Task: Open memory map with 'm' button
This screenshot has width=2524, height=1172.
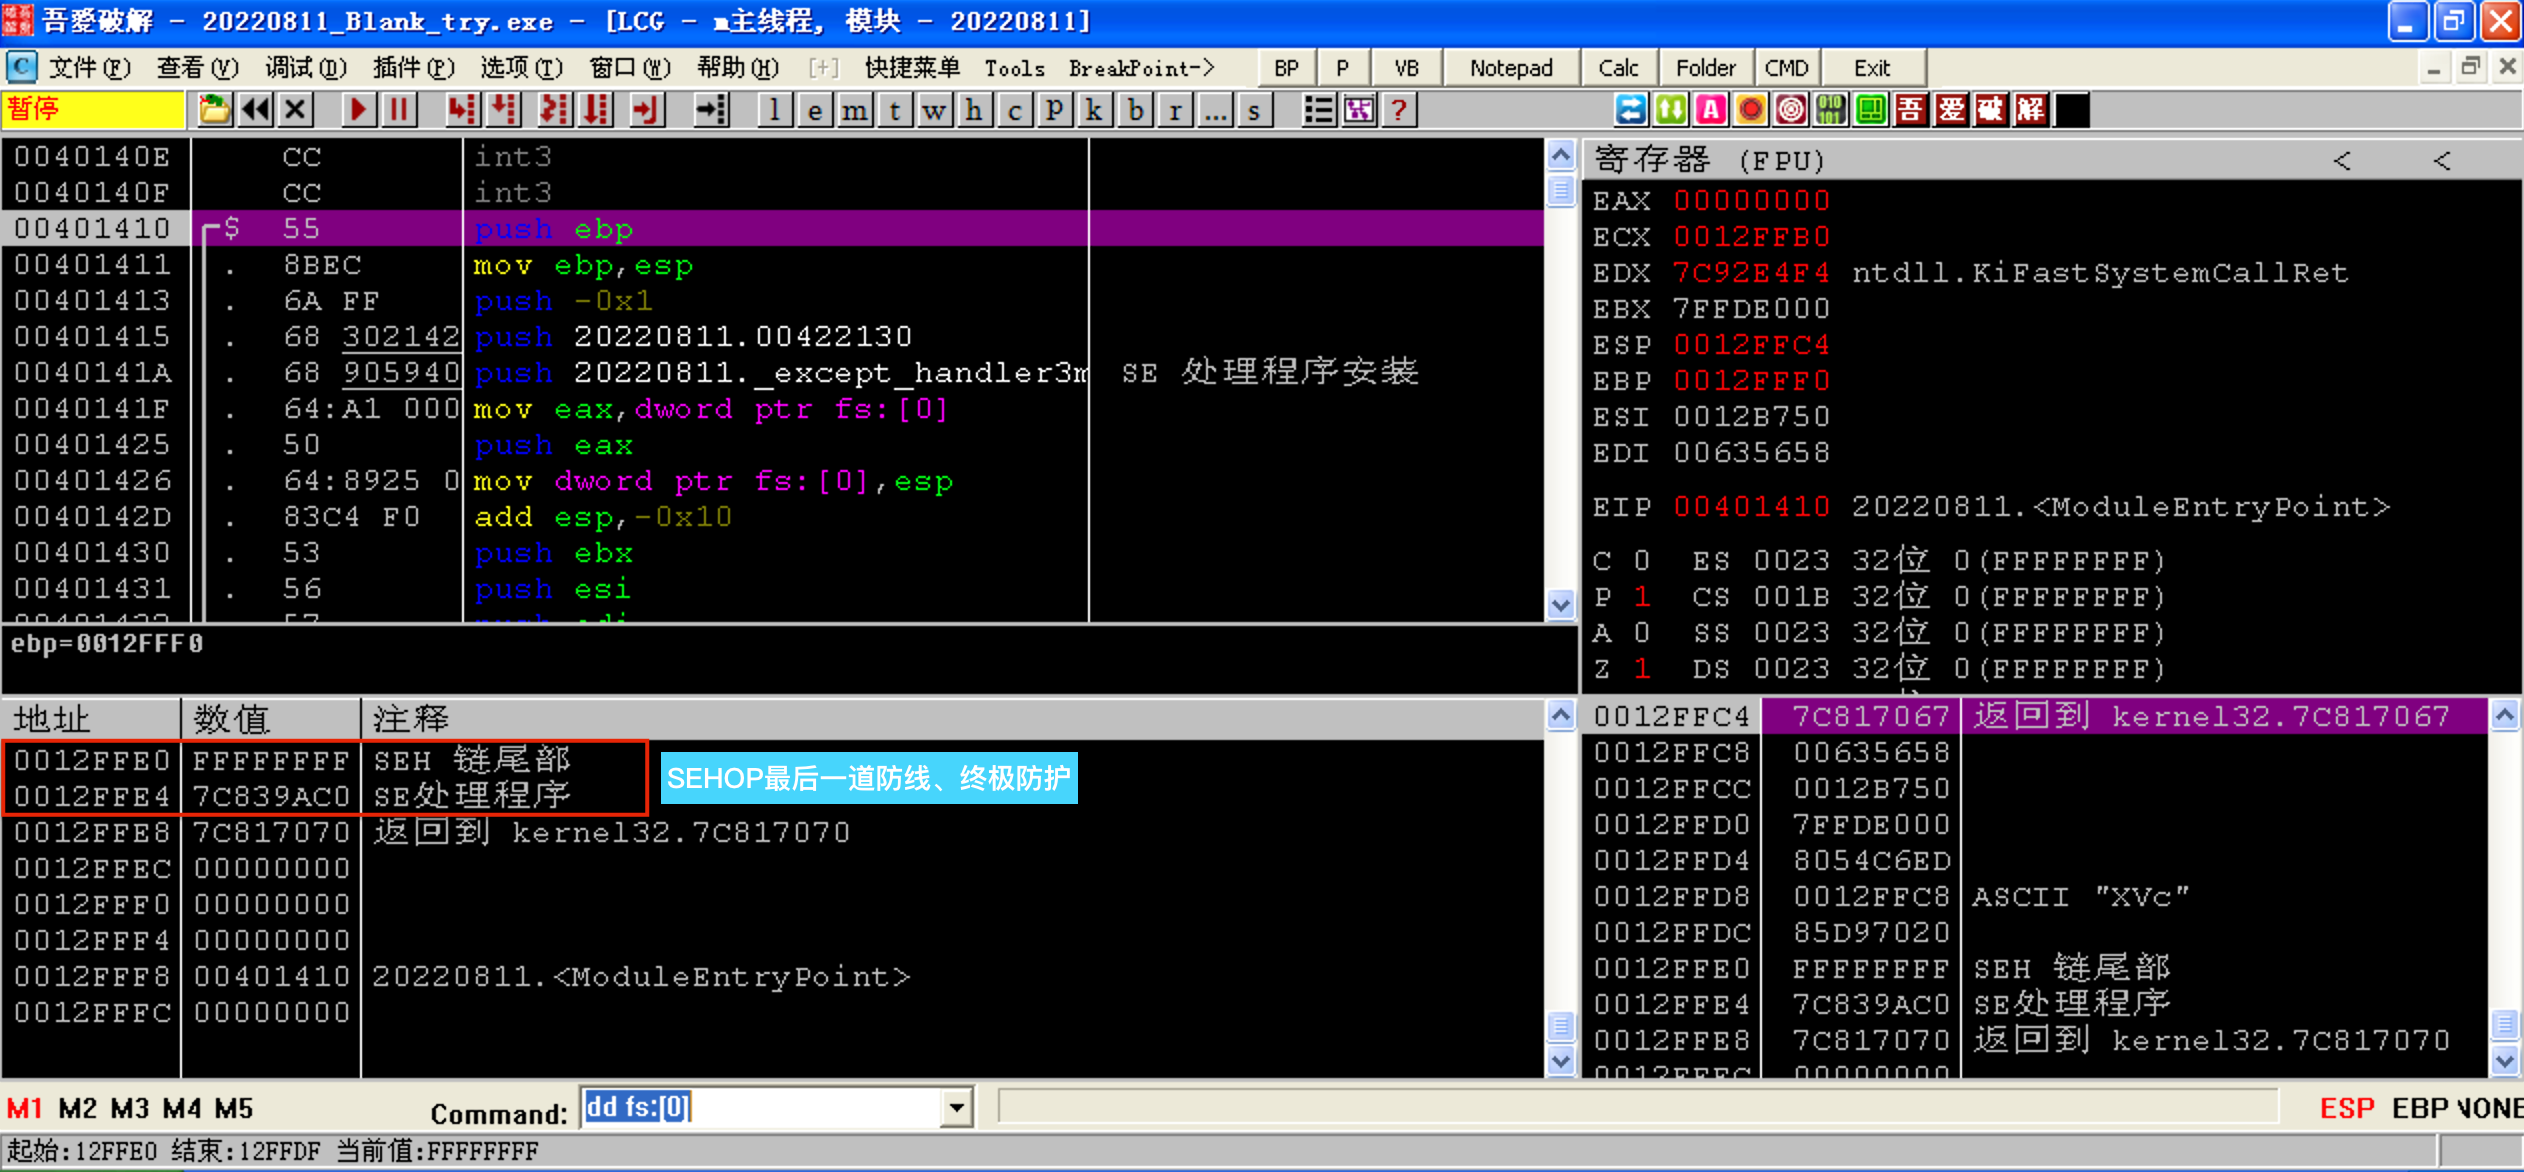Action: (854, 109)
